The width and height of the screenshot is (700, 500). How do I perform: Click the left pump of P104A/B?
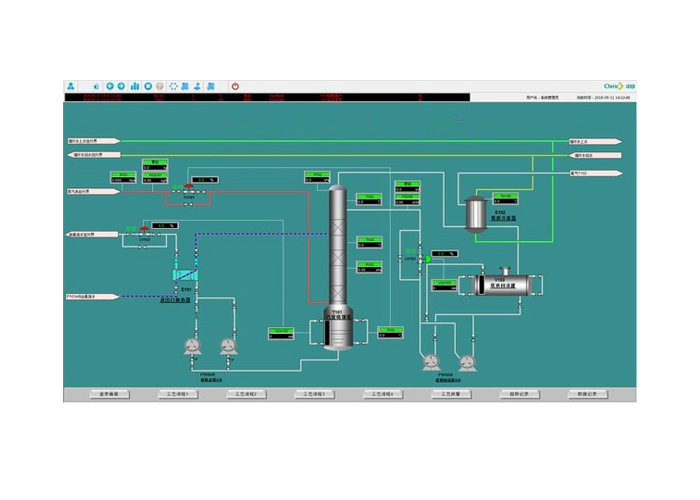click(x=192, y=346)
